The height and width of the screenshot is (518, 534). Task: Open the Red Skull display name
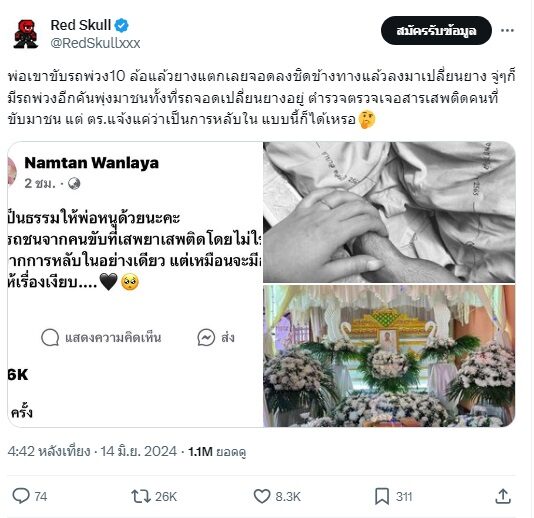point(81,25)
